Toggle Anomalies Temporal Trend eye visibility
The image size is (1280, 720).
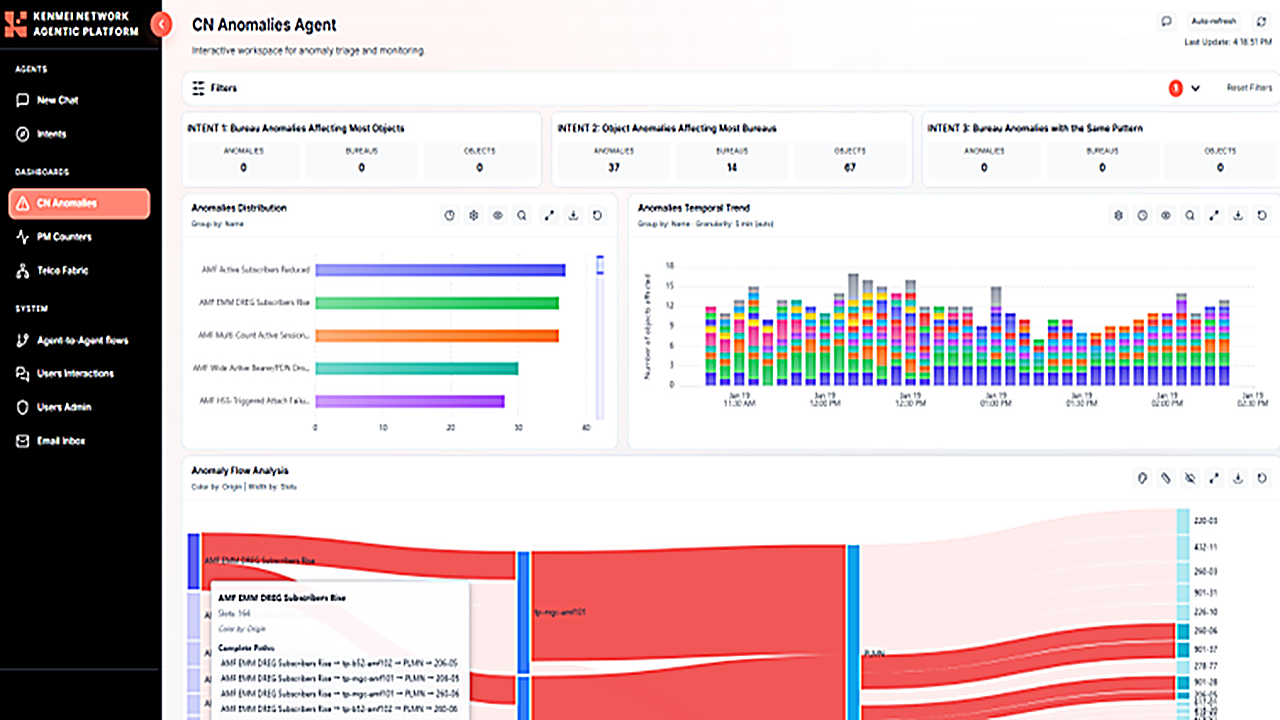1166,215
